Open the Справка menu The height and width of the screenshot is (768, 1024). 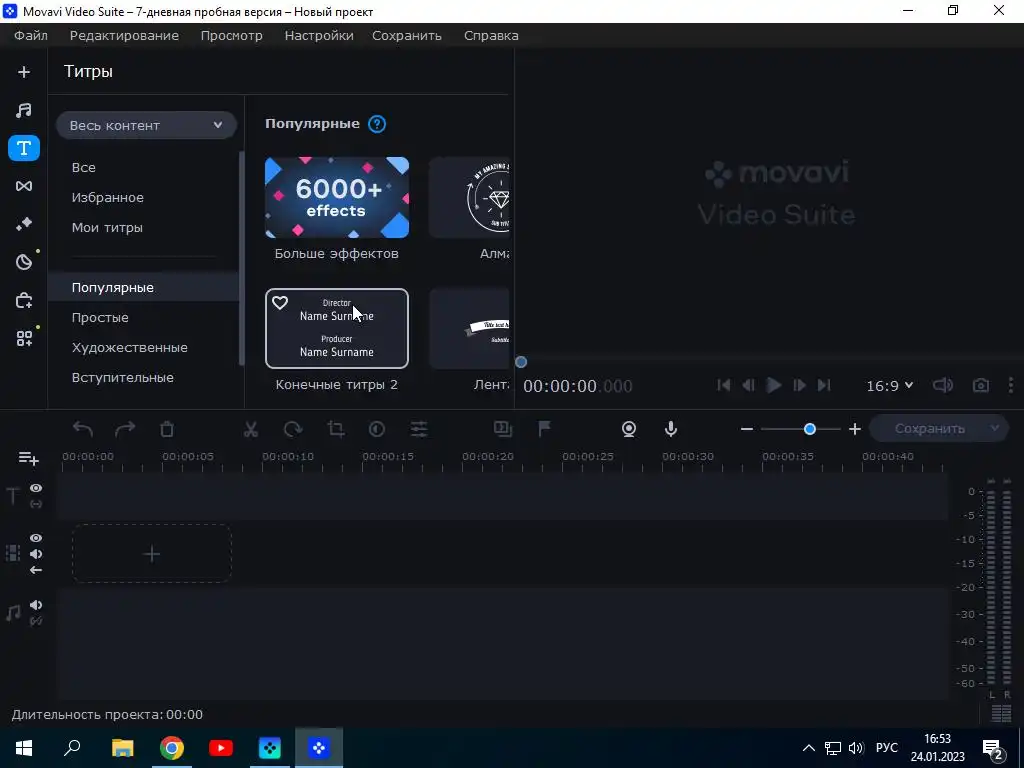point(491,36)
